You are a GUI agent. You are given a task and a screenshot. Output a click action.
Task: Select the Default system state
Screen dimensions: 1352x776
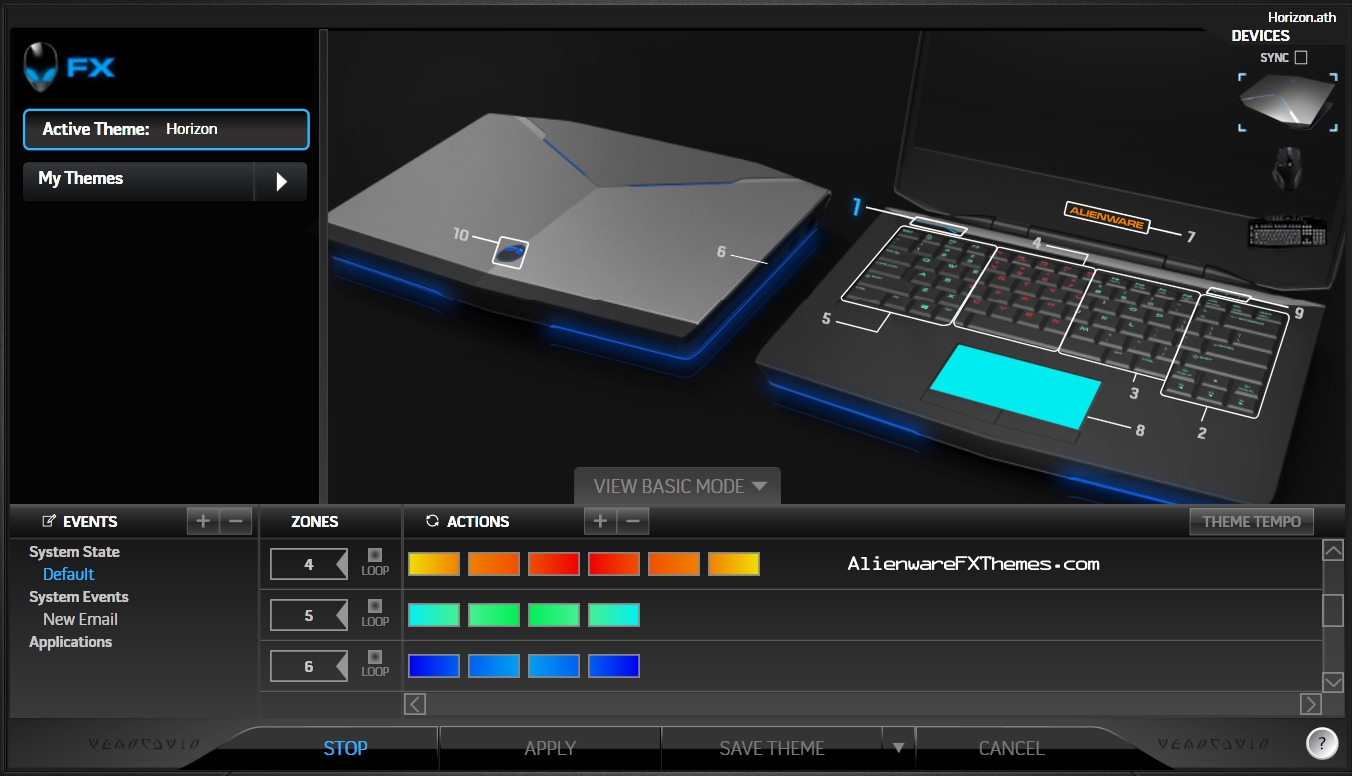(68, 574)
